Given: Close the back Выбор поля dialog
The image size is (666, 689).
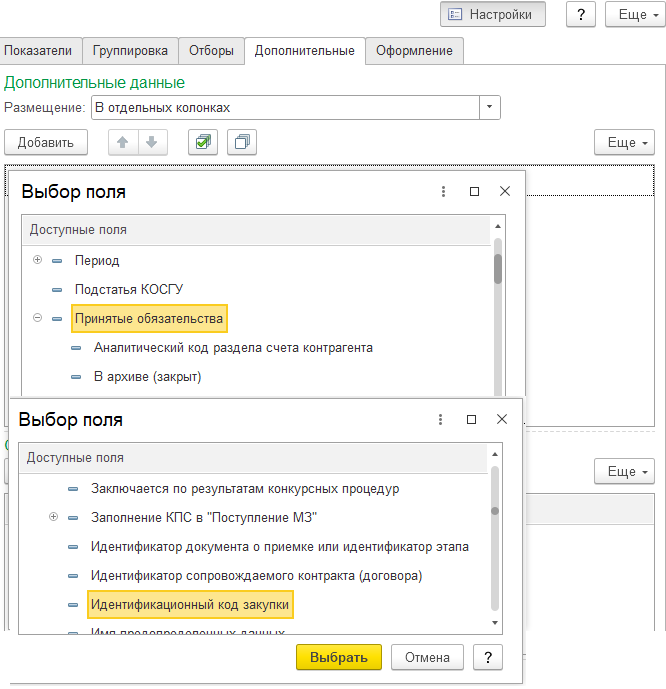Looking at the screenshot, I should click(x=505, y=192).
